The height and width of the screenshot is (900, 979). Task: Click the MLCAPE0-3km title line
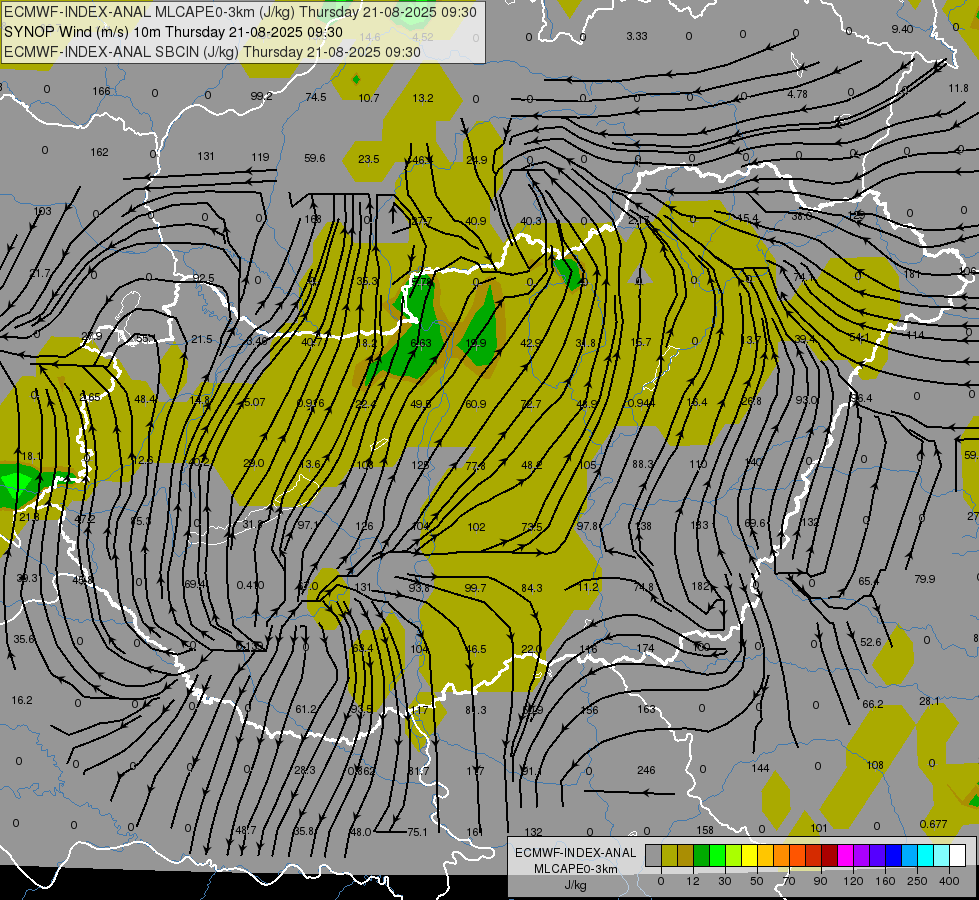coord(240,12)
